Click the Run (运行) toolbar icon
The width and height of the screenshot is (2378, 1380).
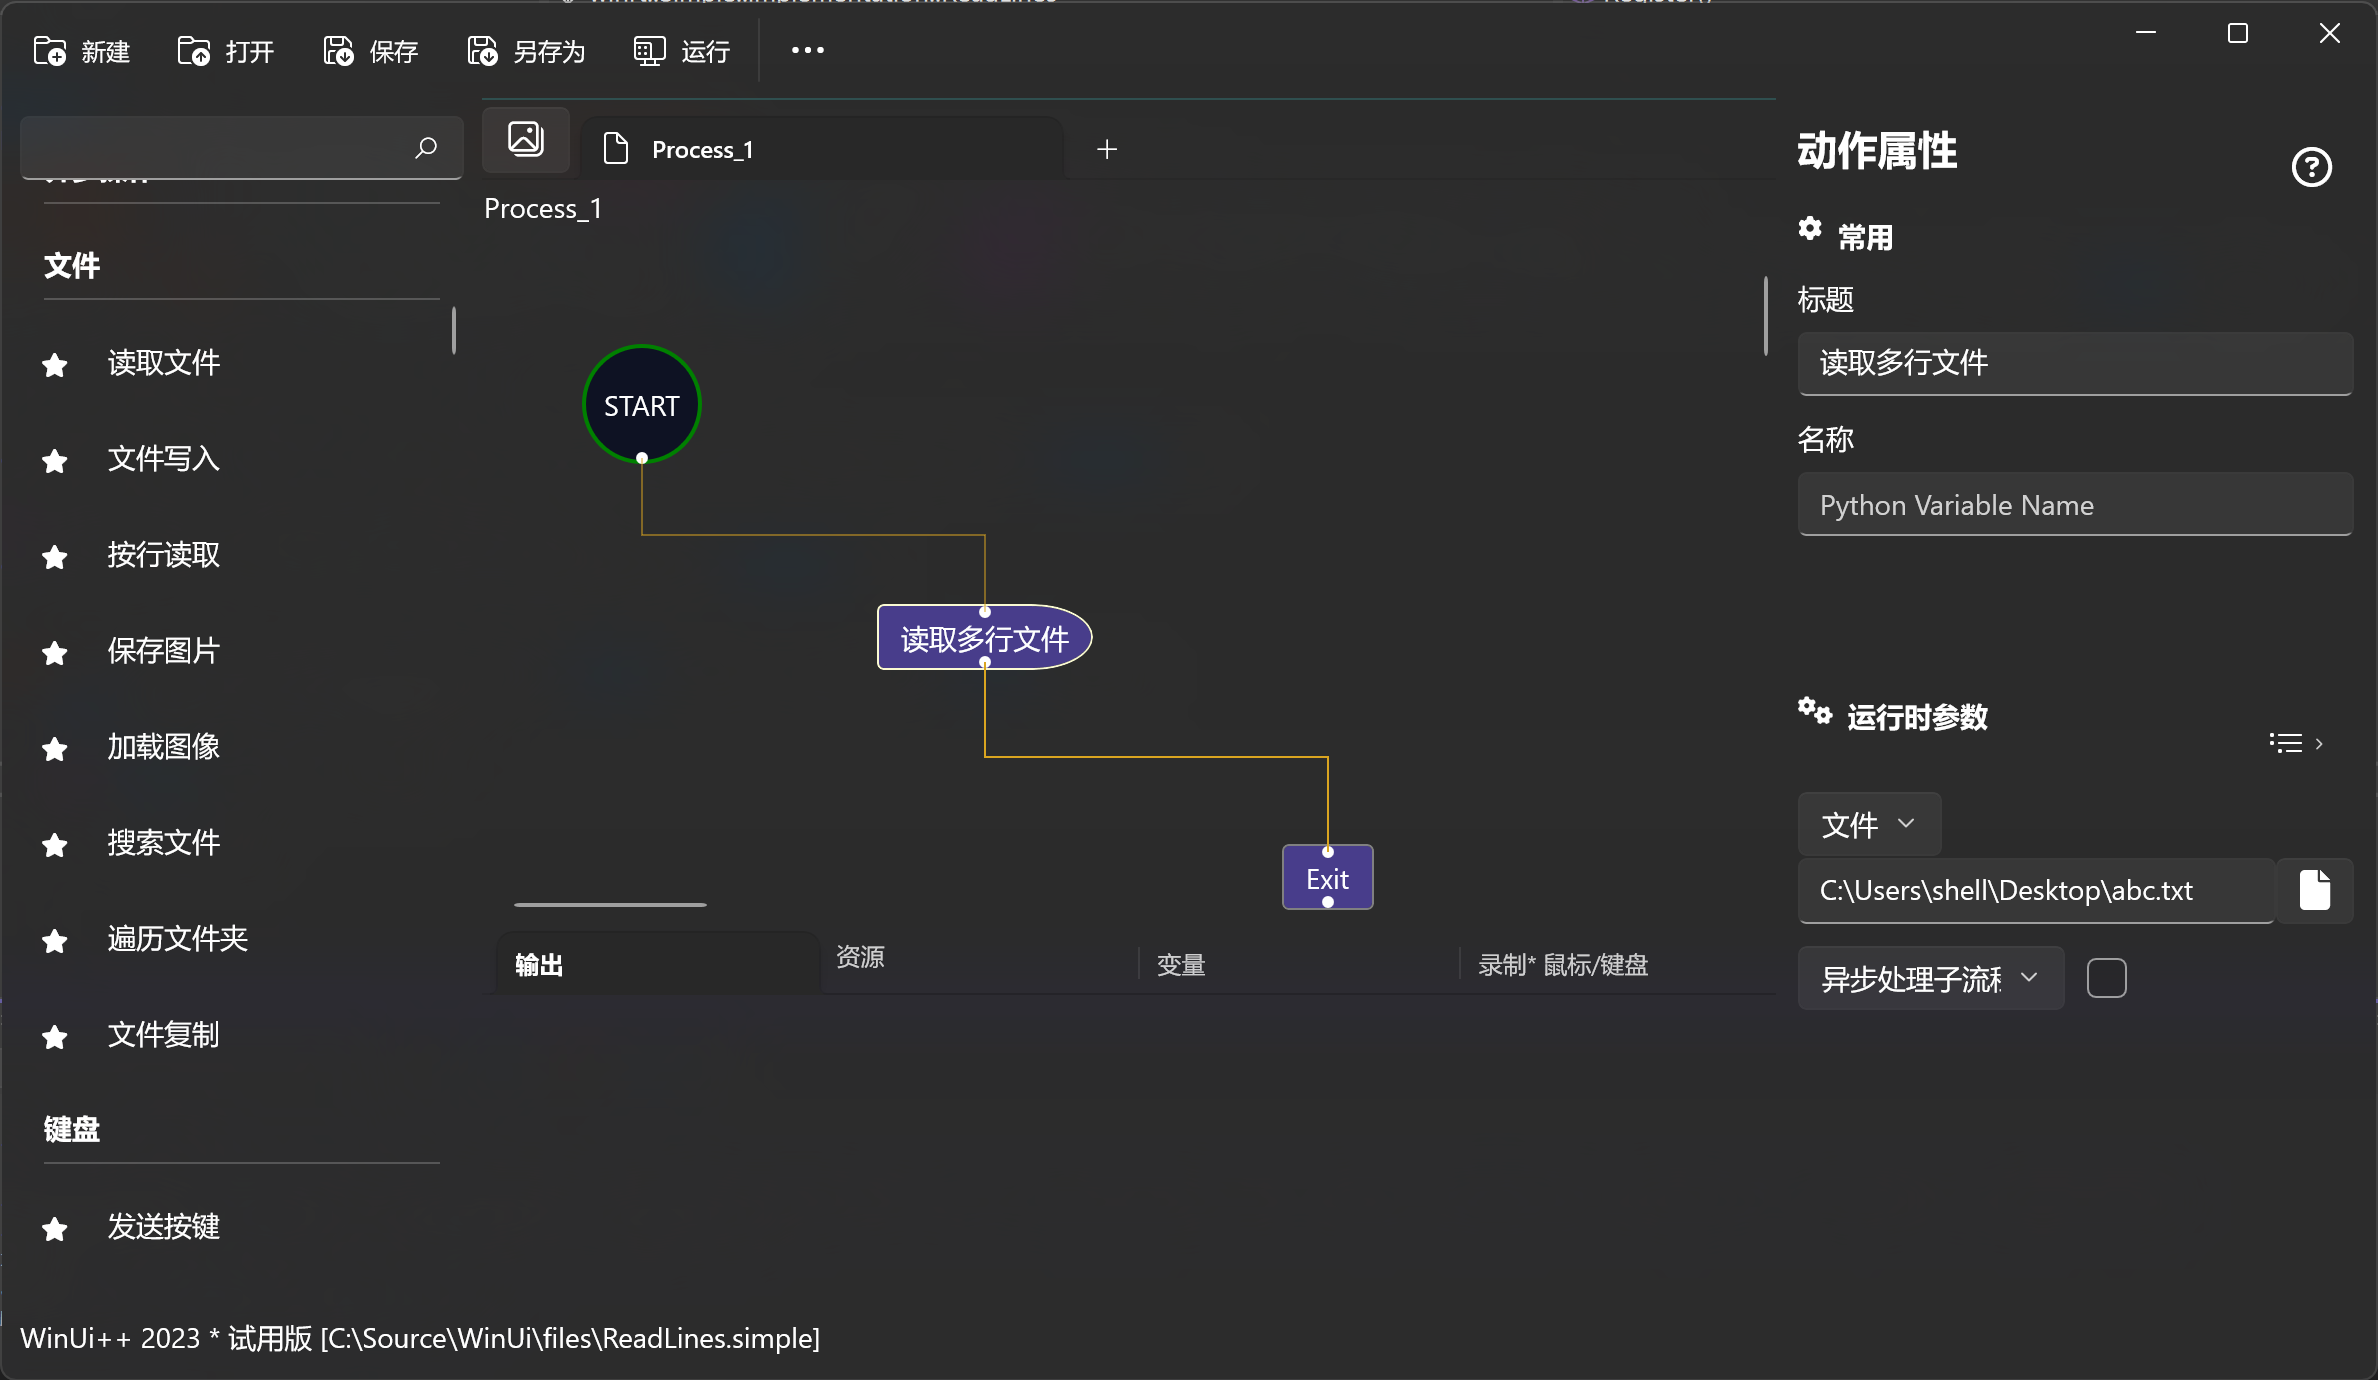[649, 51]
